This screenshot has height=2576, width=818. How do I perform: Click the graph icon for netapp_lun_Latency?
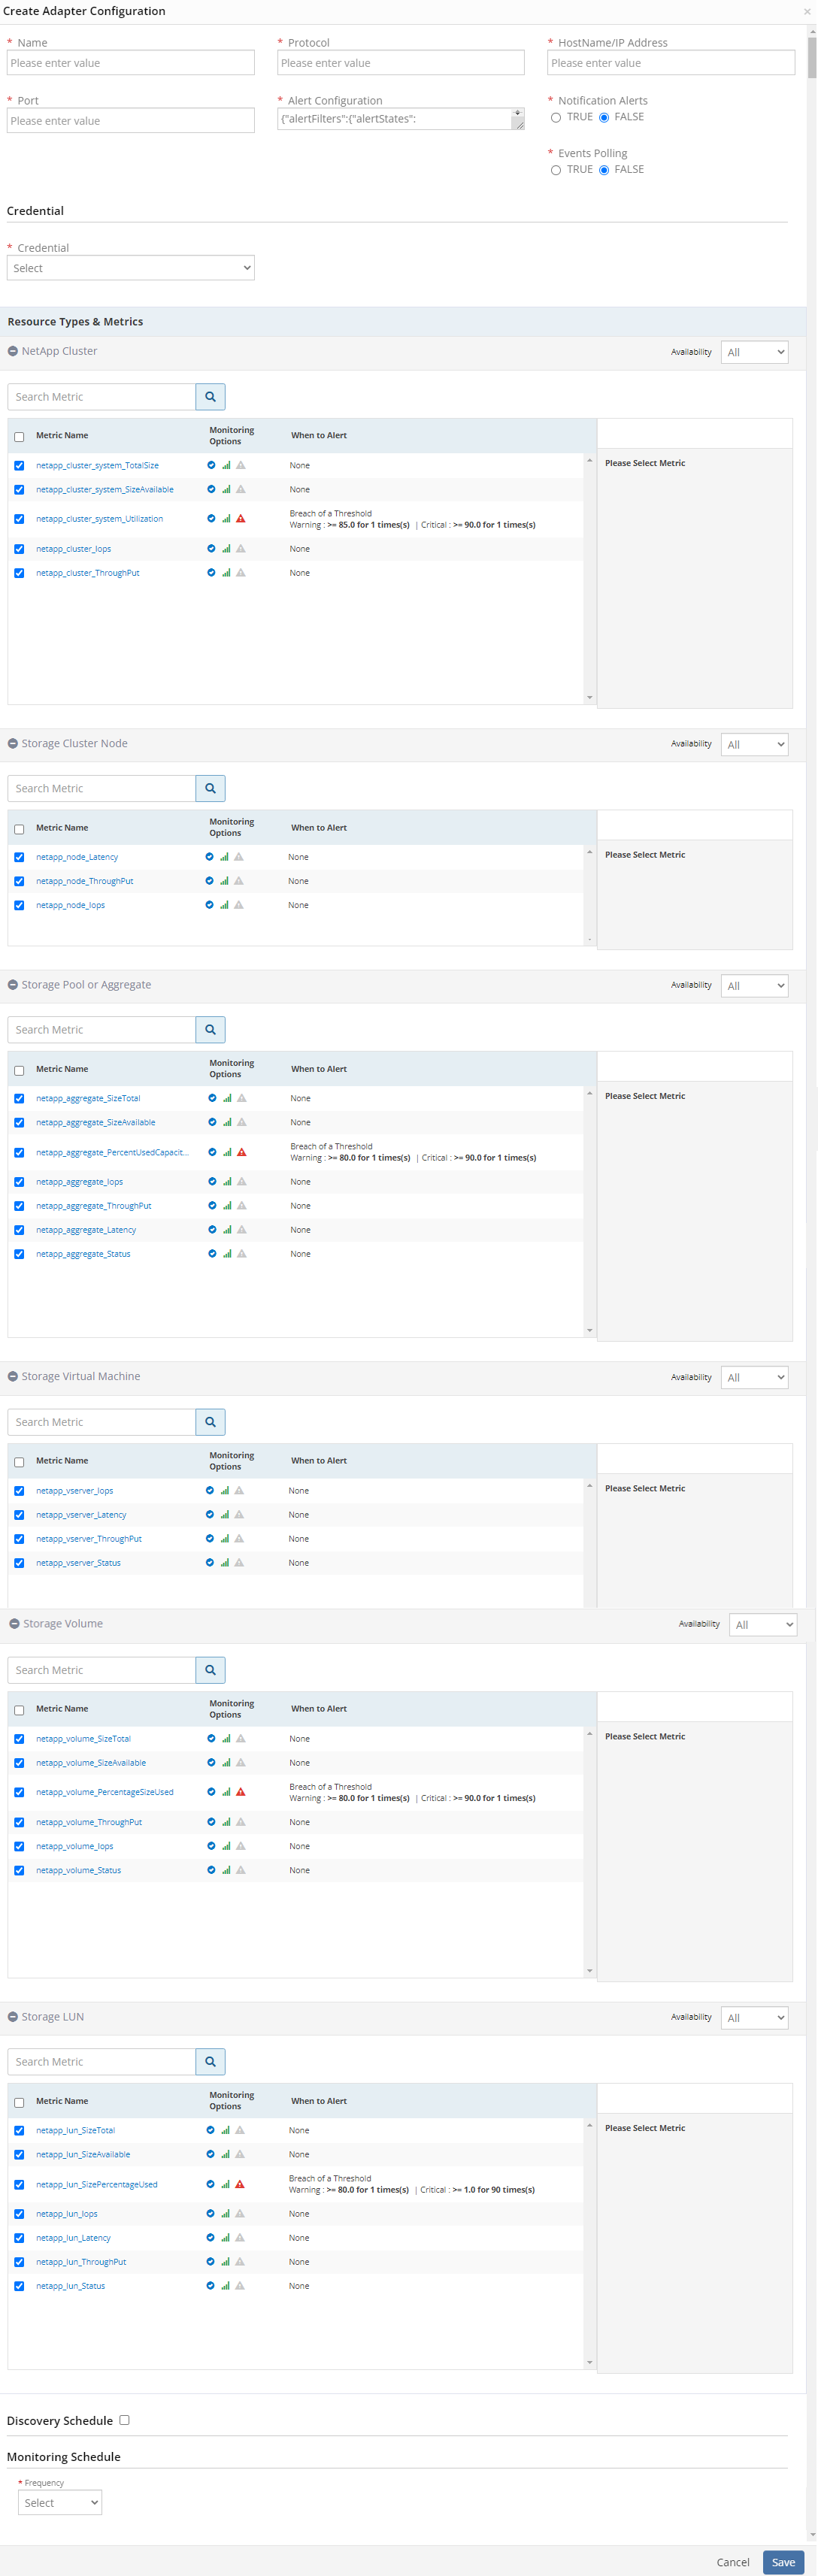(x=225, y=2238)
